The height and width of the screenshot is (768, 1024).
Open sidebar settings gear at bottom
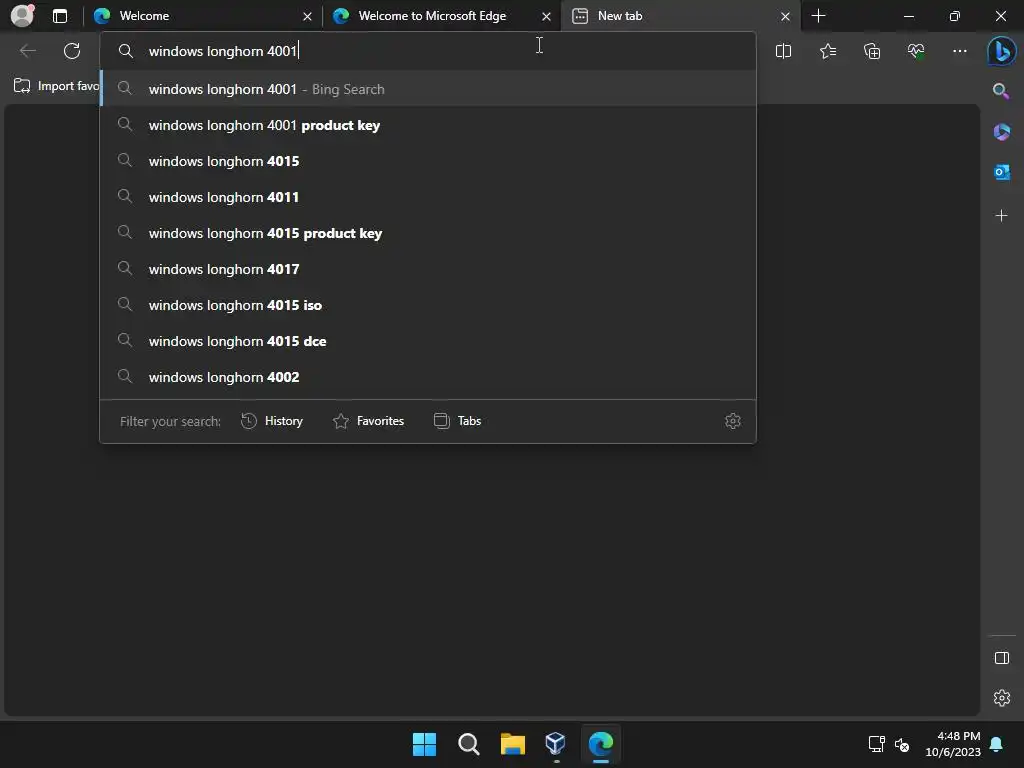1001,698
